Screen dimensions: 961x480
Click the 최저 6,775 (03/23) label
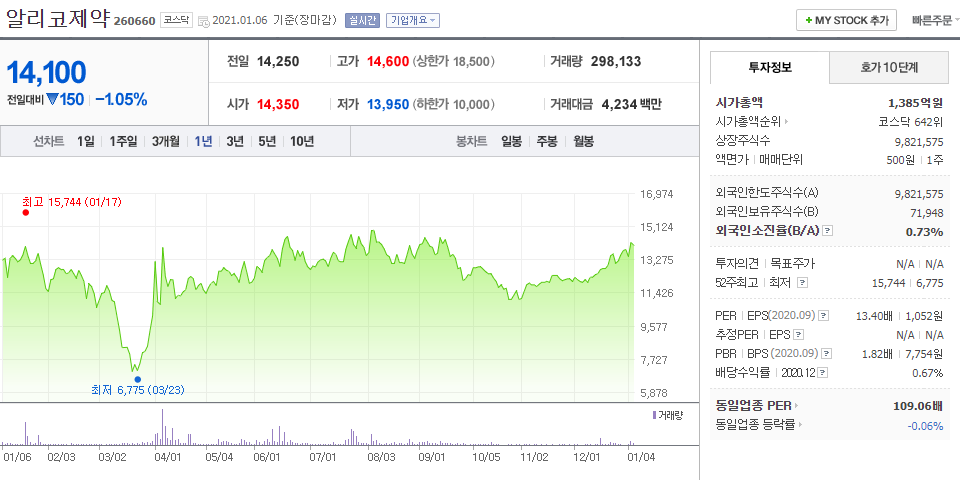tap(138, 389)
